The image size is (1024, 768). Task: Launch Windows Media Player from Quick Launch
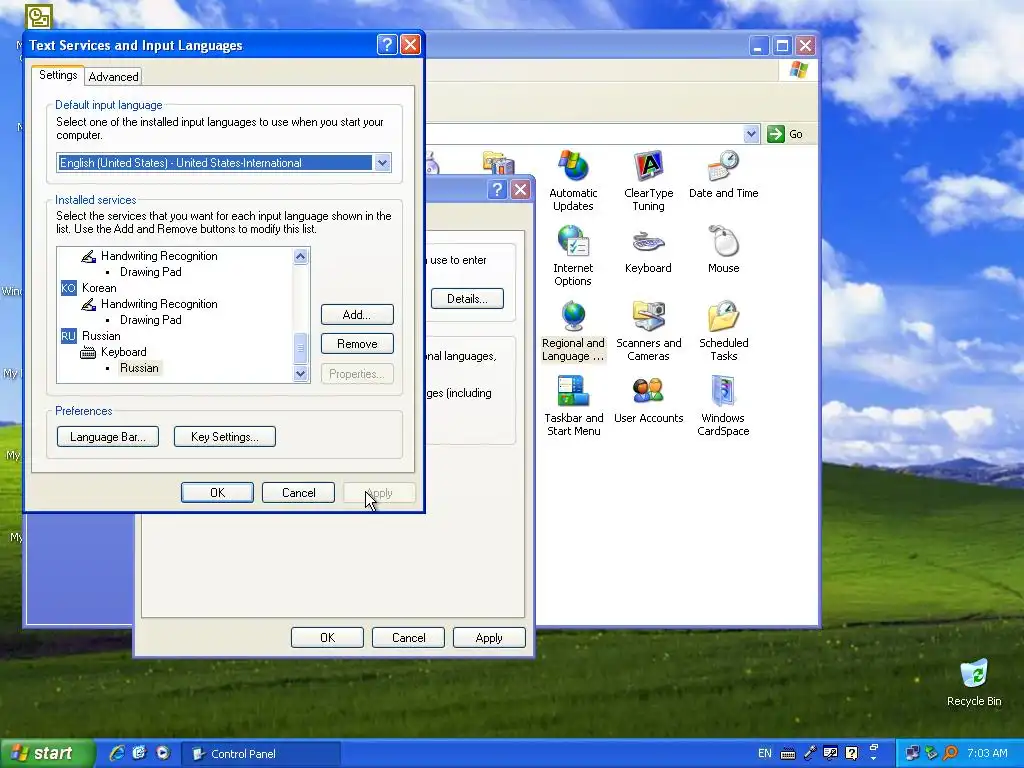click(x=163, y=753)
